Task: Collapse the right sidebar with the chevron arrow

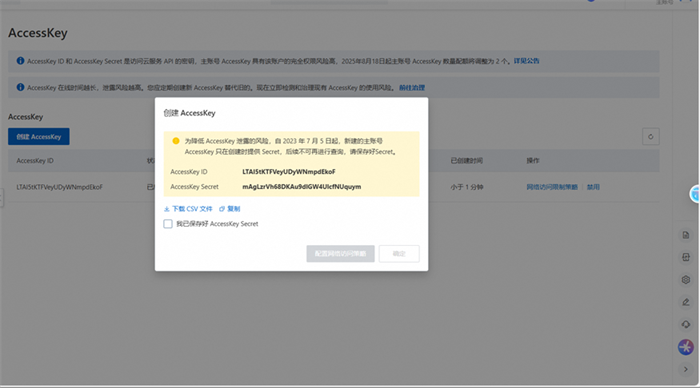Action: [x=686, y=369]
